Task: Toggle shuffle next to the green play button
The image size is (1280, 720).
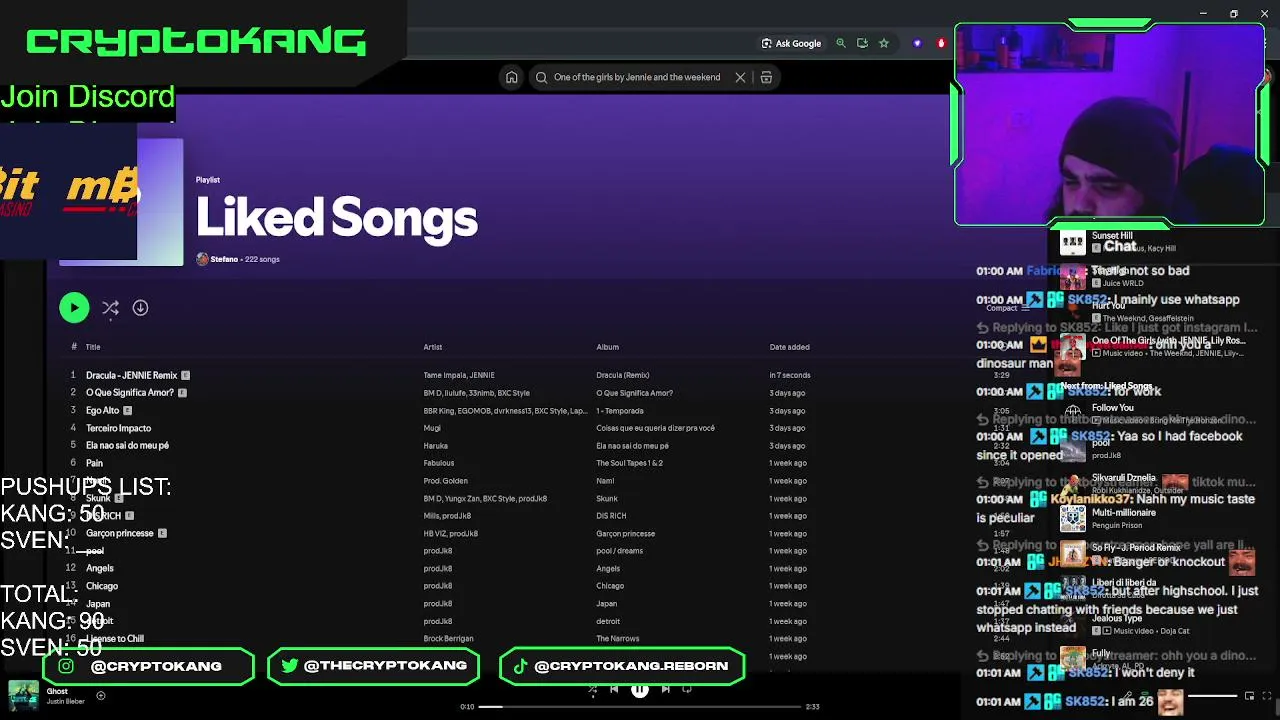Action: [x=110, y=308]
